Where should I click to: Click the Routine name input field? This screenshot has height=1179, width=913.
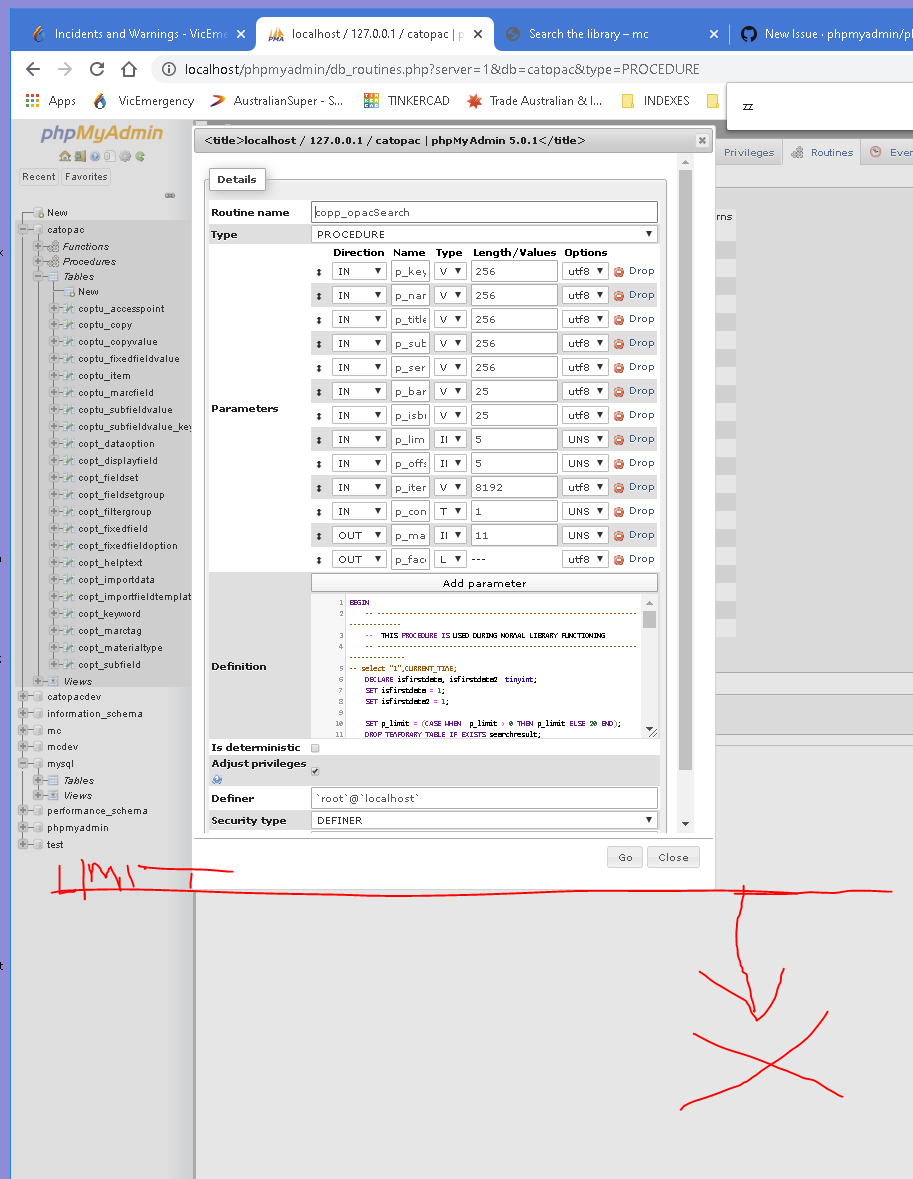coord(484,212)
